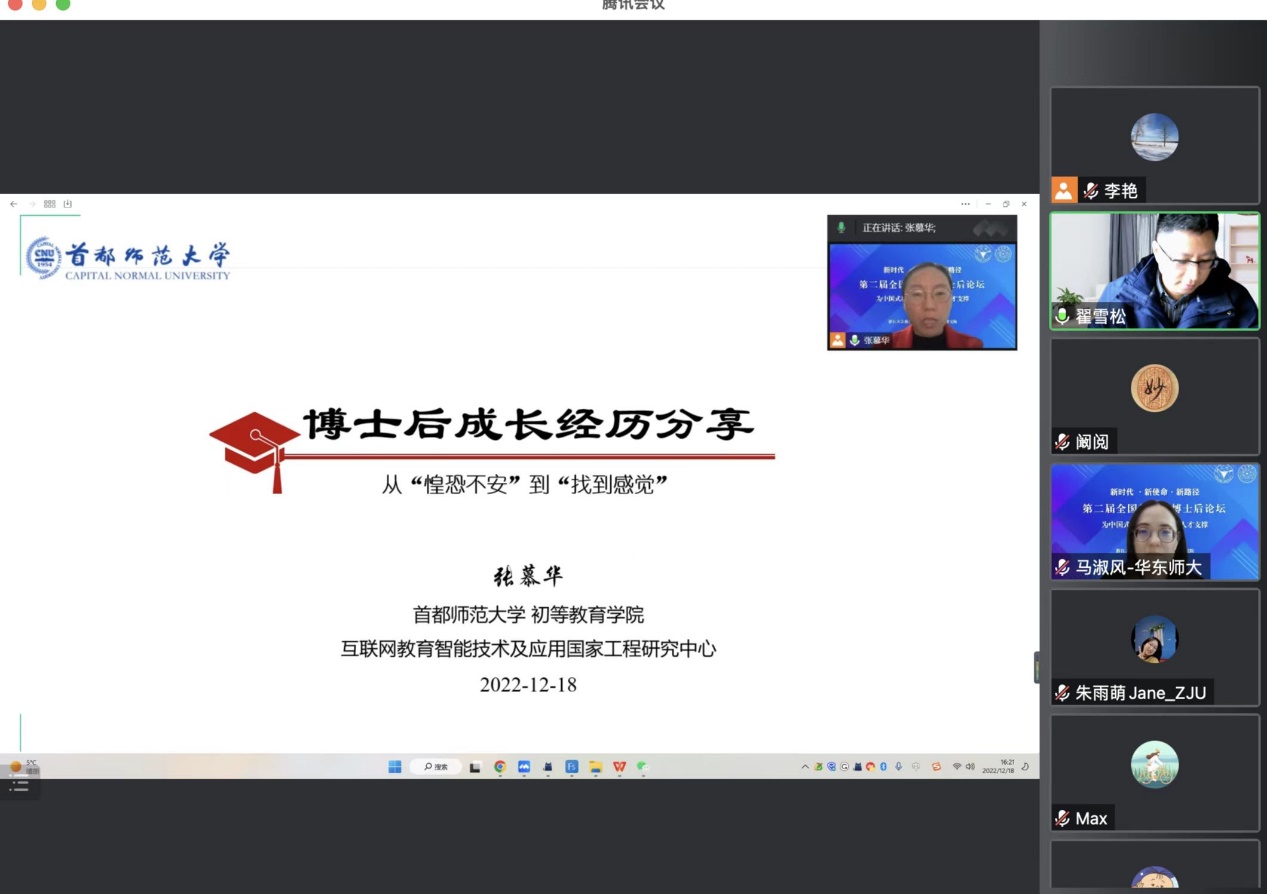Click the Windows Start icon in shared taskbar
This screenshot has height=894, width=1267.
395,767
